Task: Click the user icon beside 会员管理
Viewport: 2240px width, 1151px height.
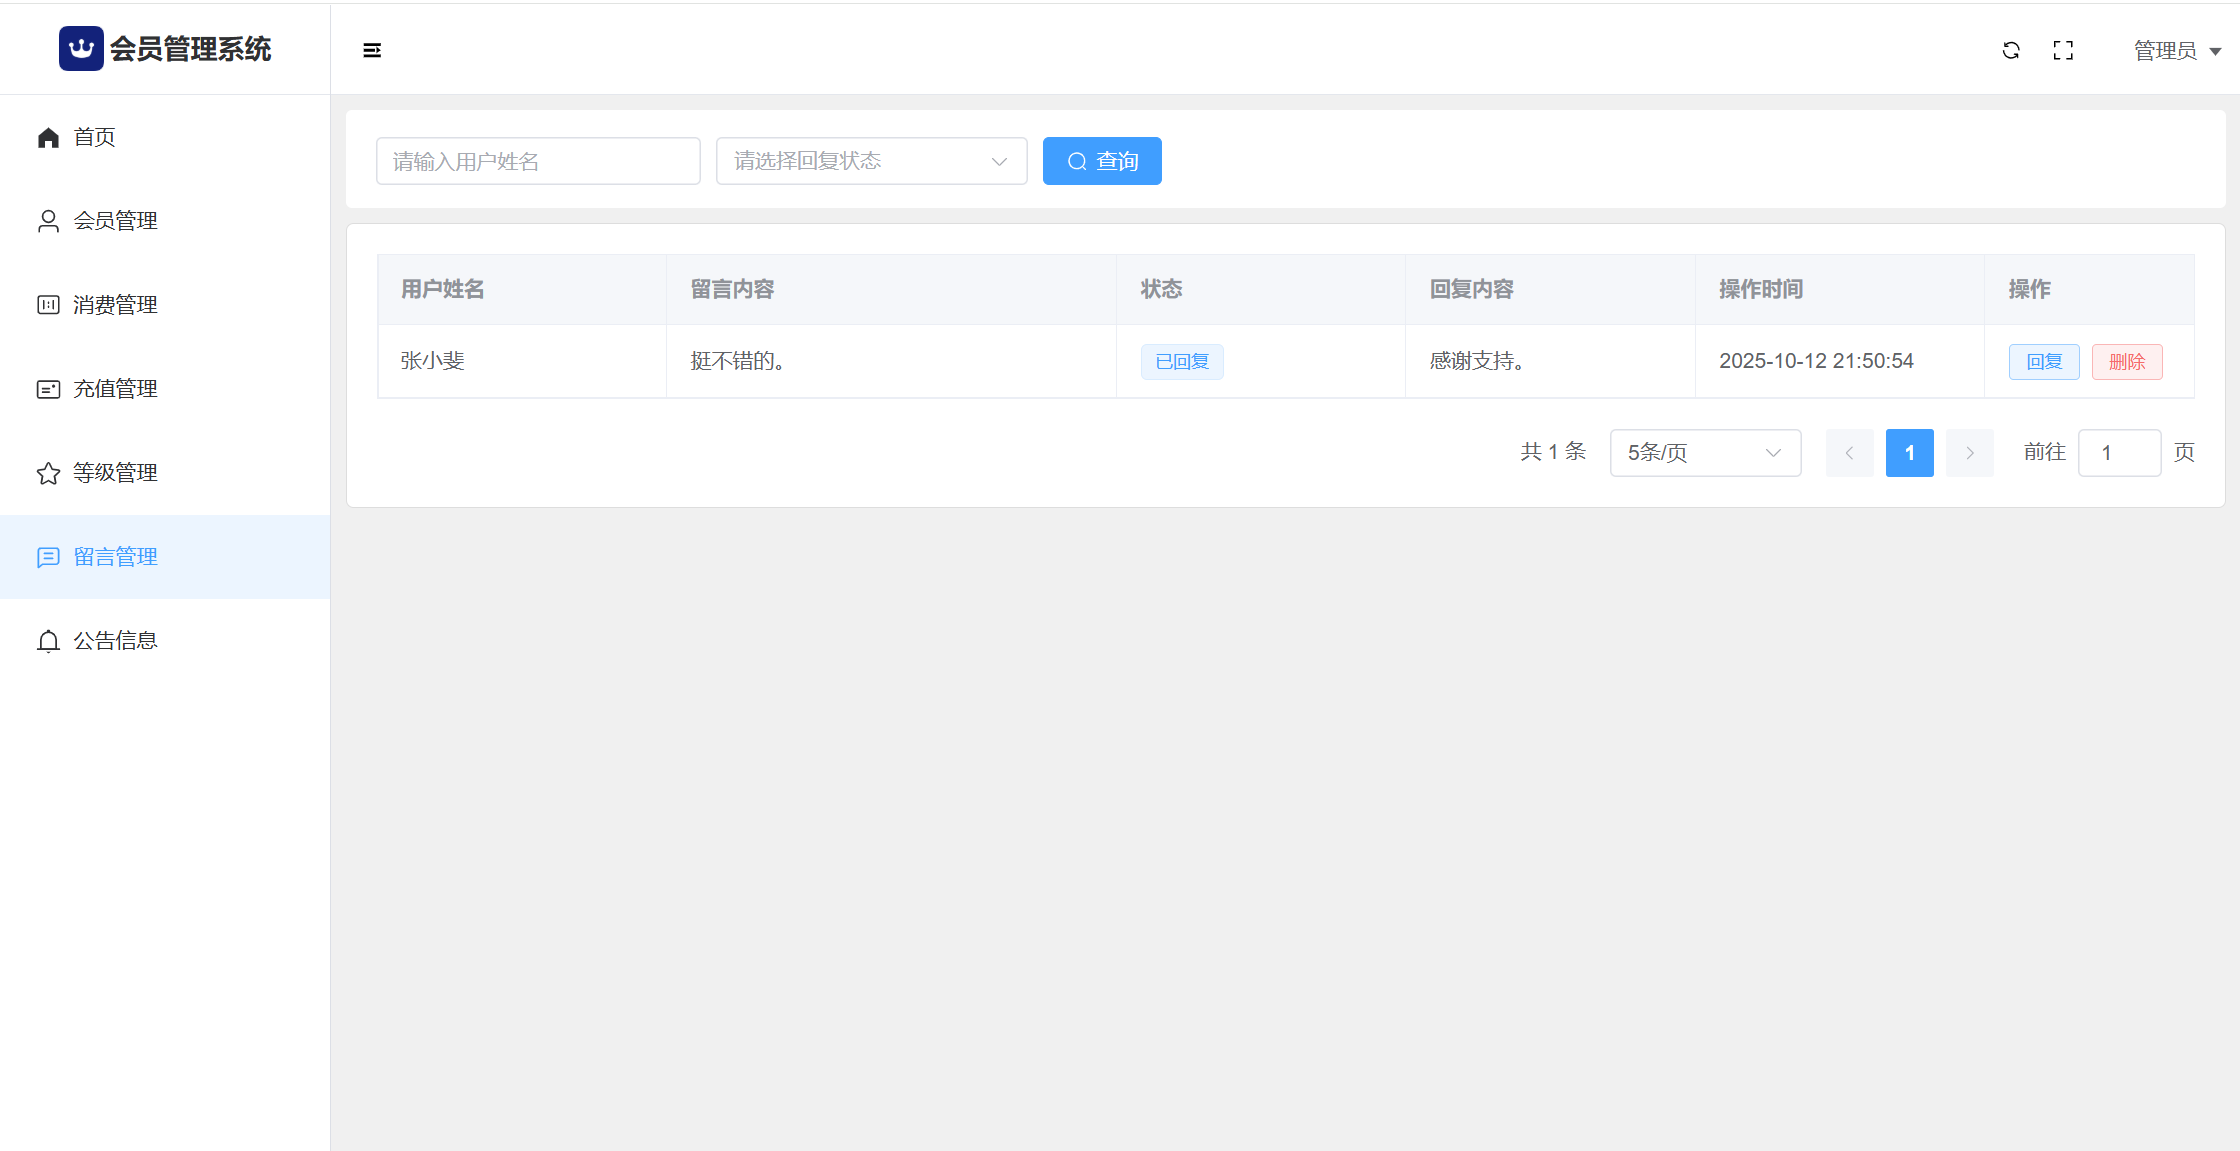Action: tap(48, 221)
